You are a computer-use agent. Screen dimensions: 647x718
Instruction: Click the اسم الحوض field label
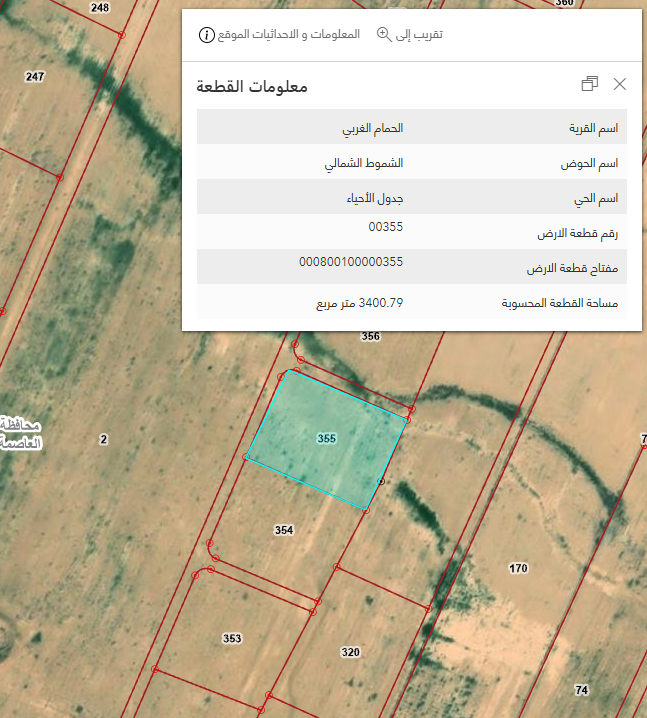[x=589, y=163]
